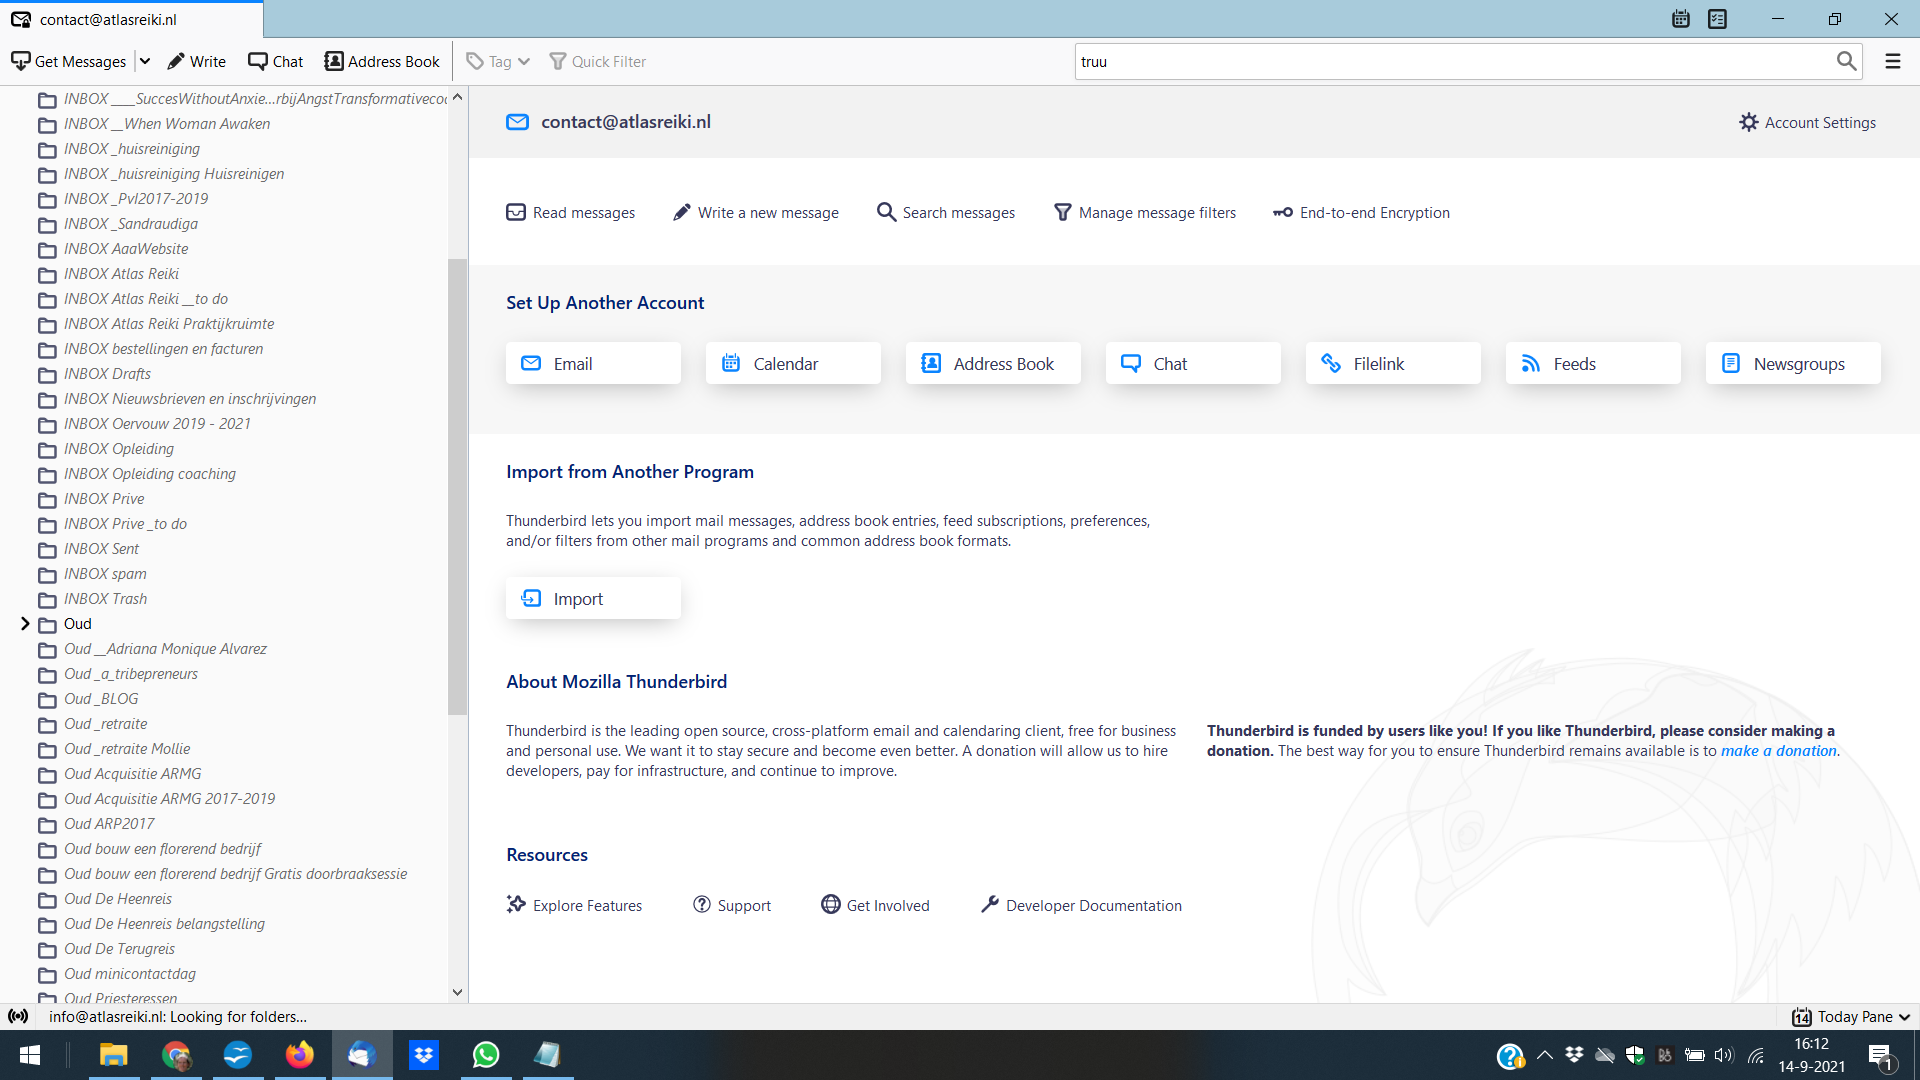Select folder INBOX _huisreiniging Huisreinigen
This screenshot has width=1920, height=1080.
174,174
